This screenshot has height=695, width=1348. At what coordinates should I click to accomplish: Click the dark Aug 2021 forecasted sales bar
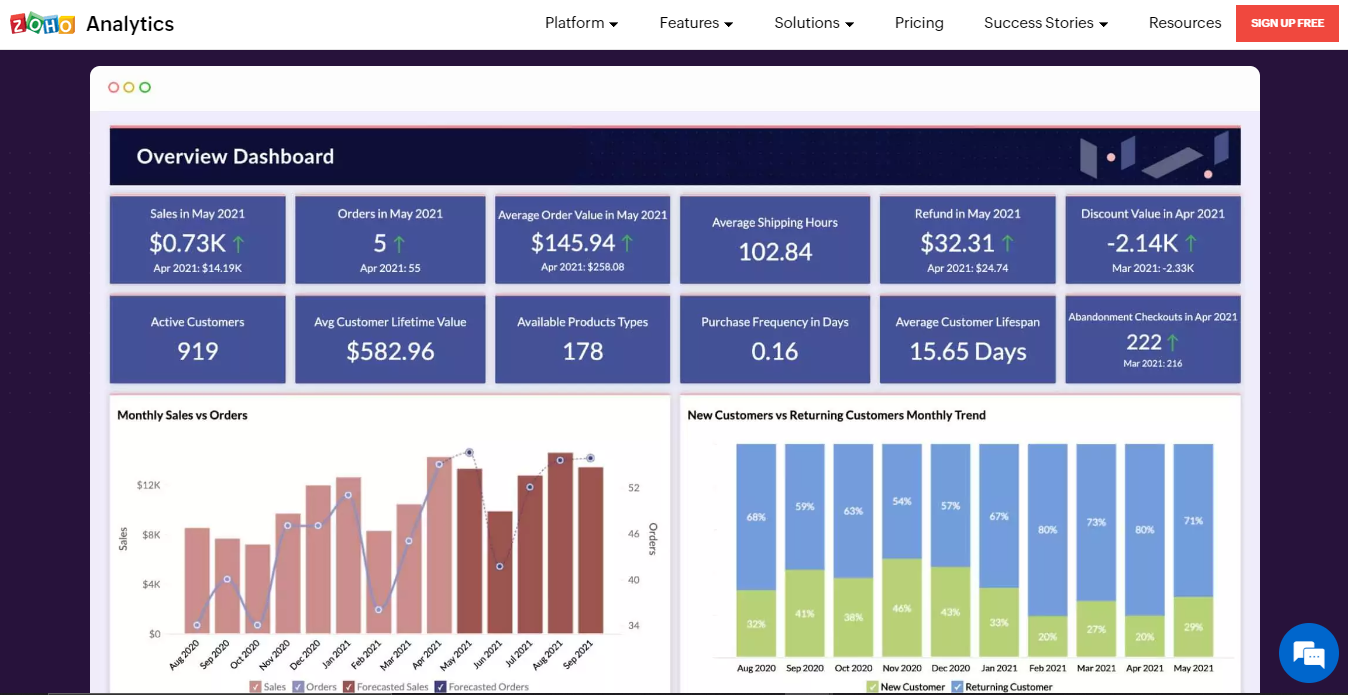(560, 543)
